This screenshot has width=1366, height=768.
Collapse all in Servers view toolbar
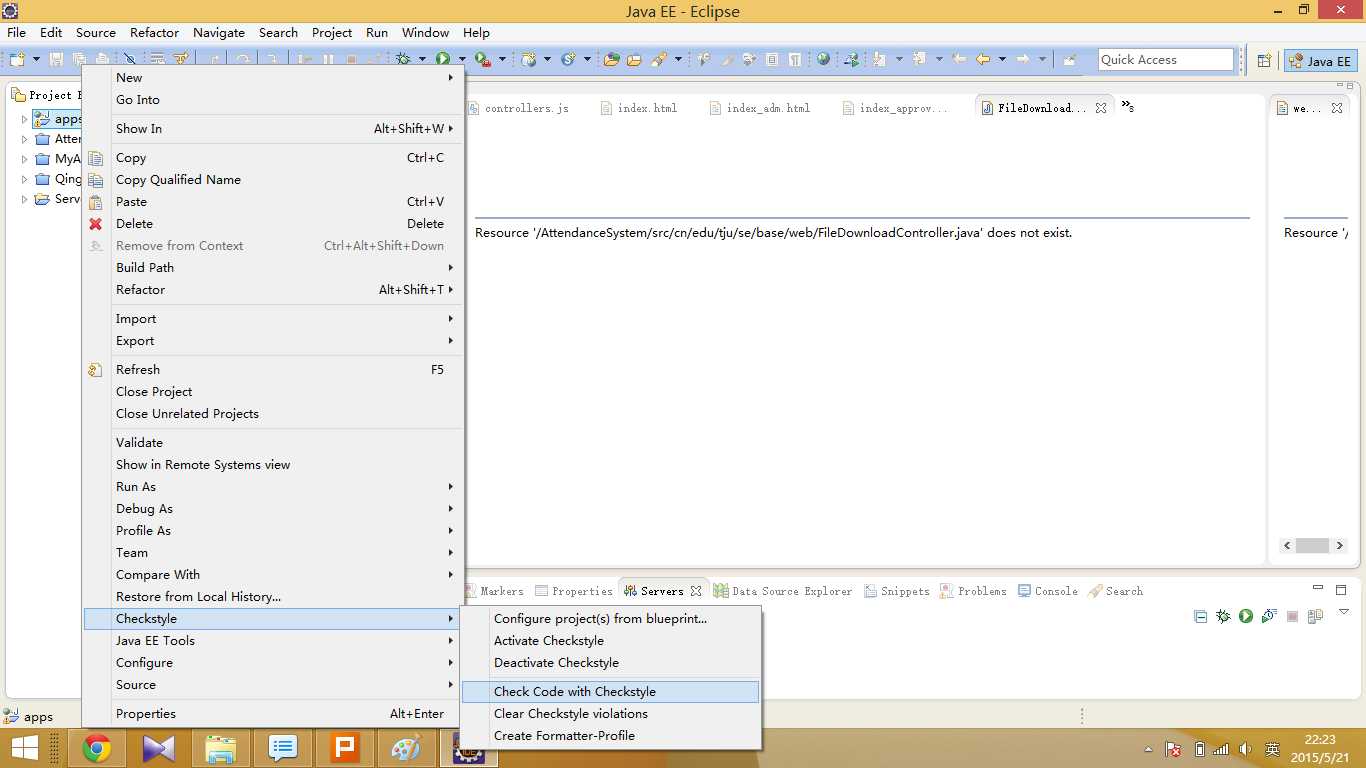[1200, 617]
